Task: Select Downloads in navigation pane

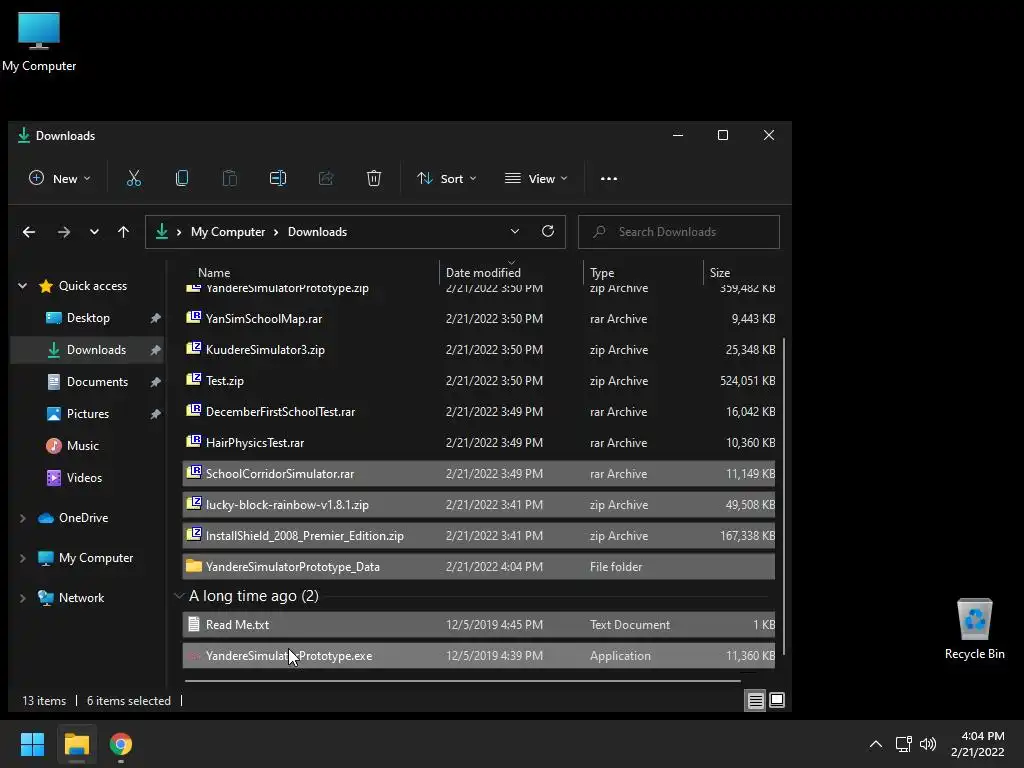Action: [88, 350]
